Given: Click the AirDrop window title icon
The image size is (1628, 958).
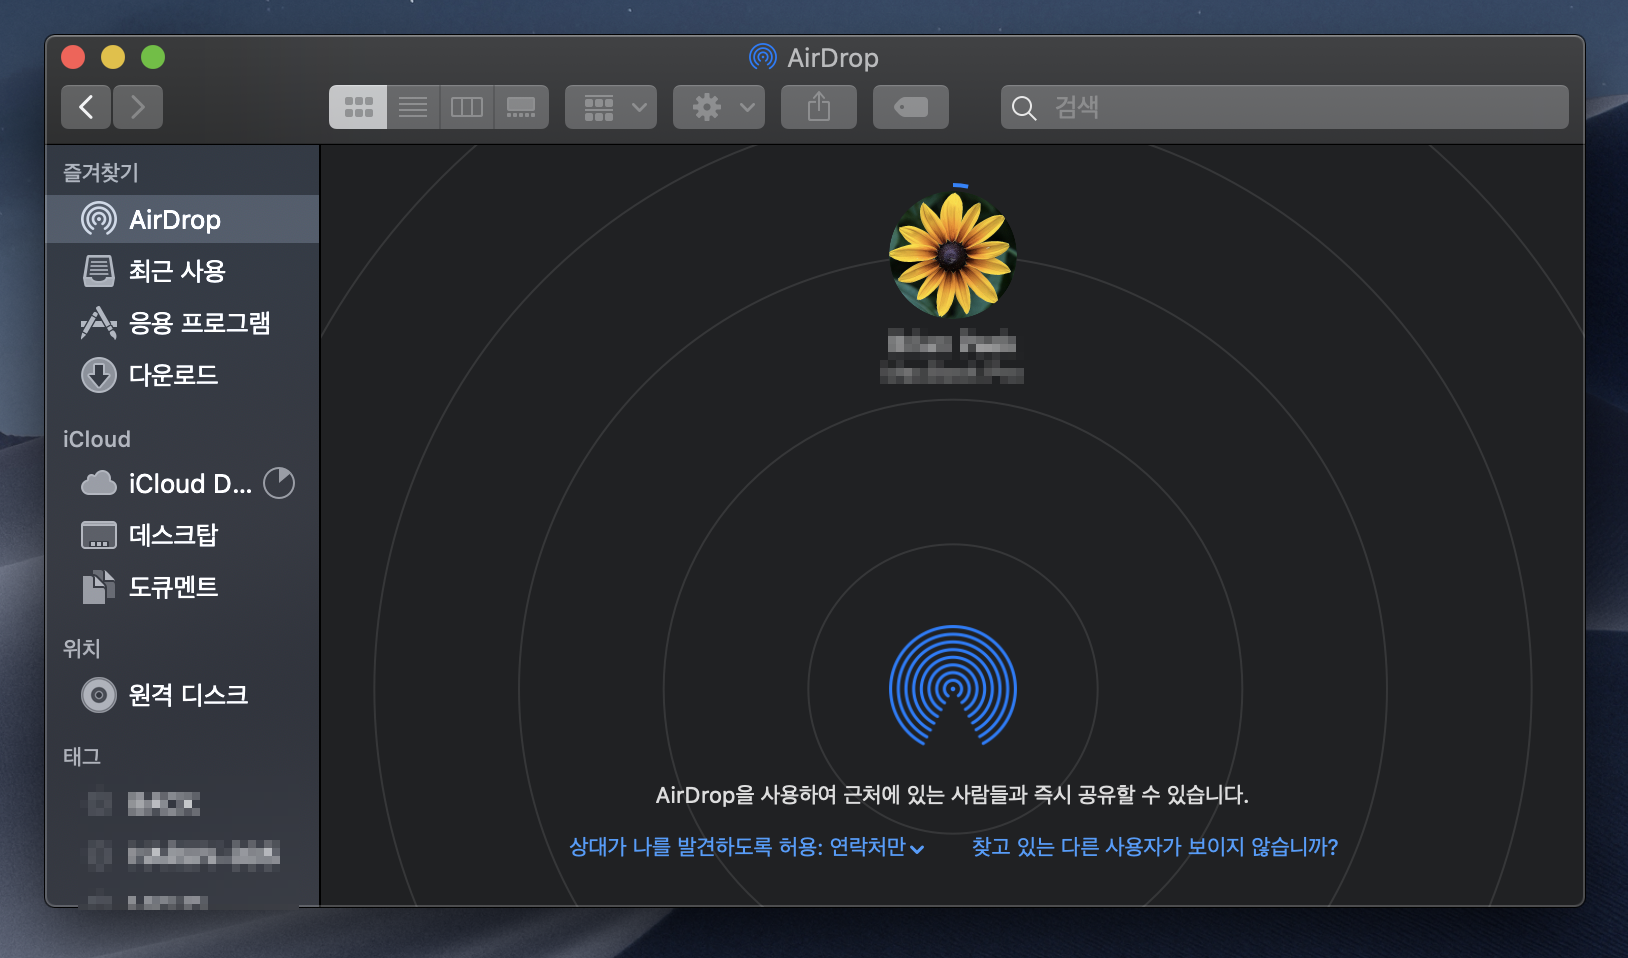Looking at the screenshot, I should 763,57.
